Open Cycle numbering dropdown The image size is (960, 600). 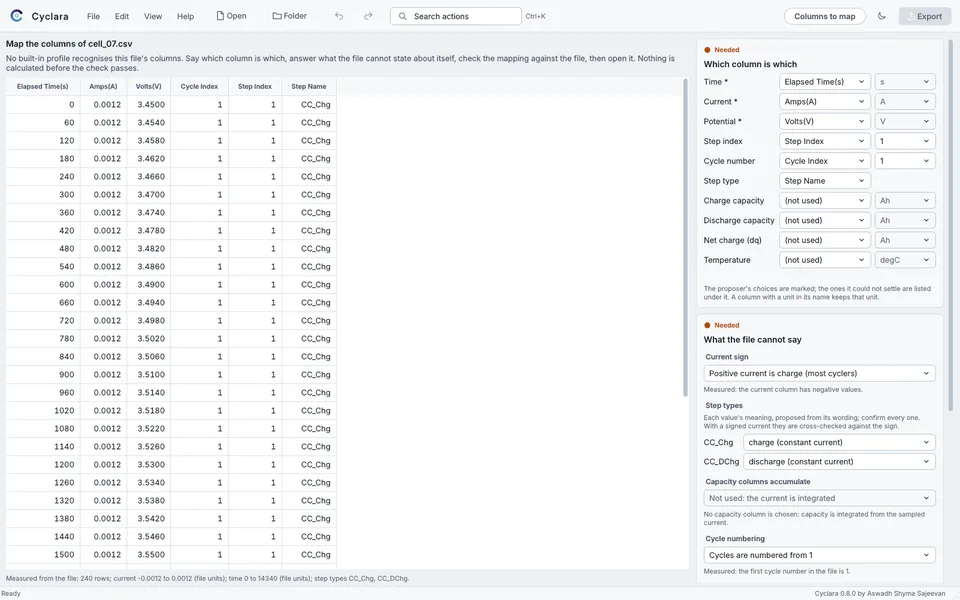click(x=819, y=555)
